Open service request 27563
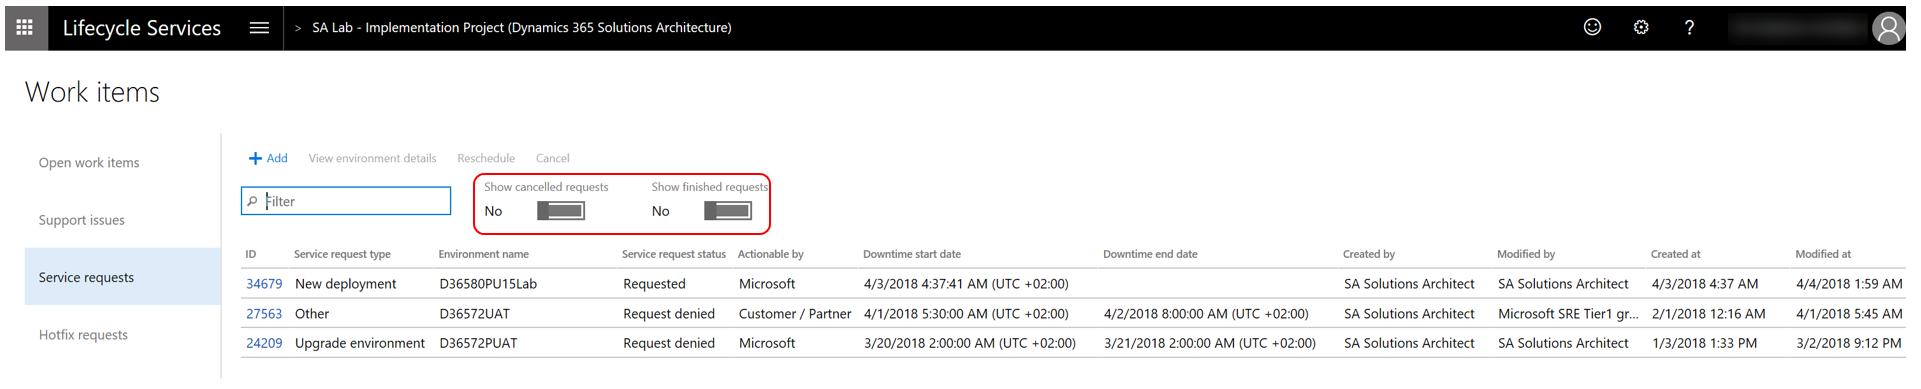The height and width of the screenshot is (389, 1921). coord(264,314)
